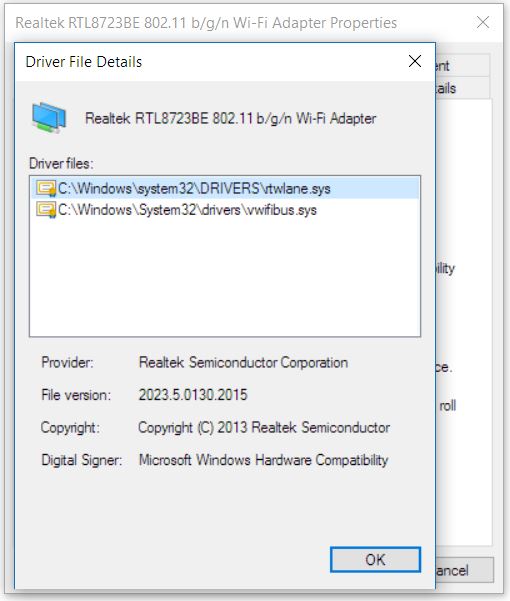The image size is (510, 601).
Task: Click the partially visible top-row tab behind dialog
Action: click(x=462, y=66)
